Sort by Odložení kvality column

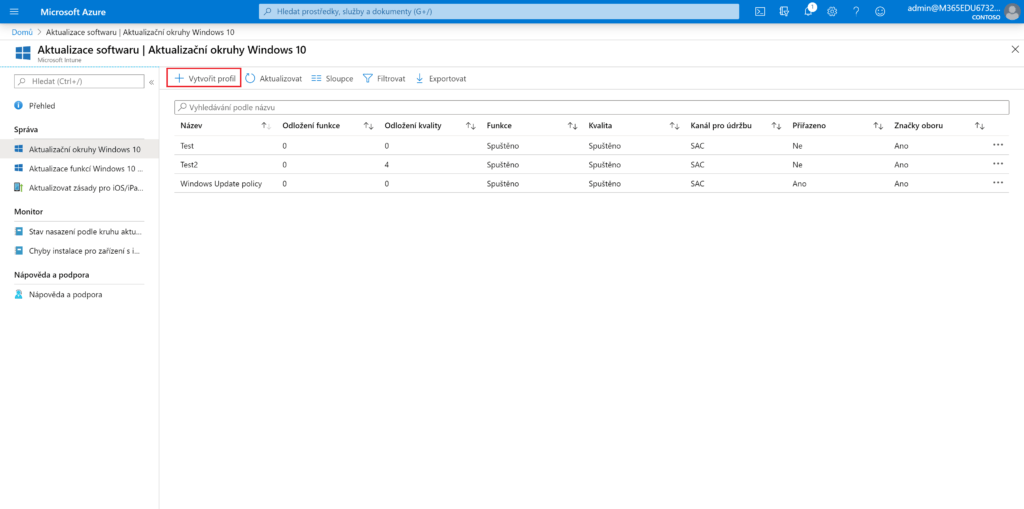(x=470, y=126)
